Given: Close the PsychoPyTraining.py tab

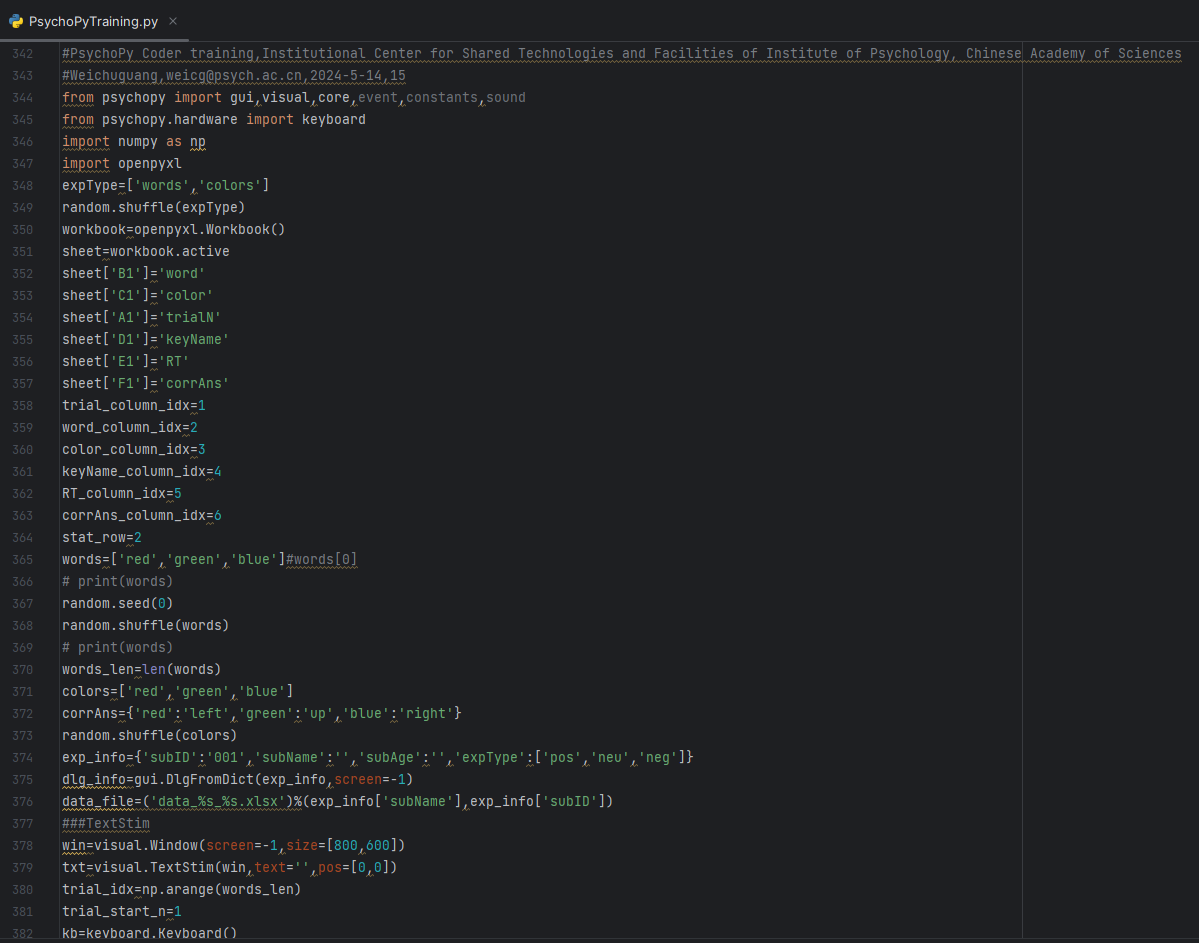Looking at the screenshot, I should click(x=173, y=21).
